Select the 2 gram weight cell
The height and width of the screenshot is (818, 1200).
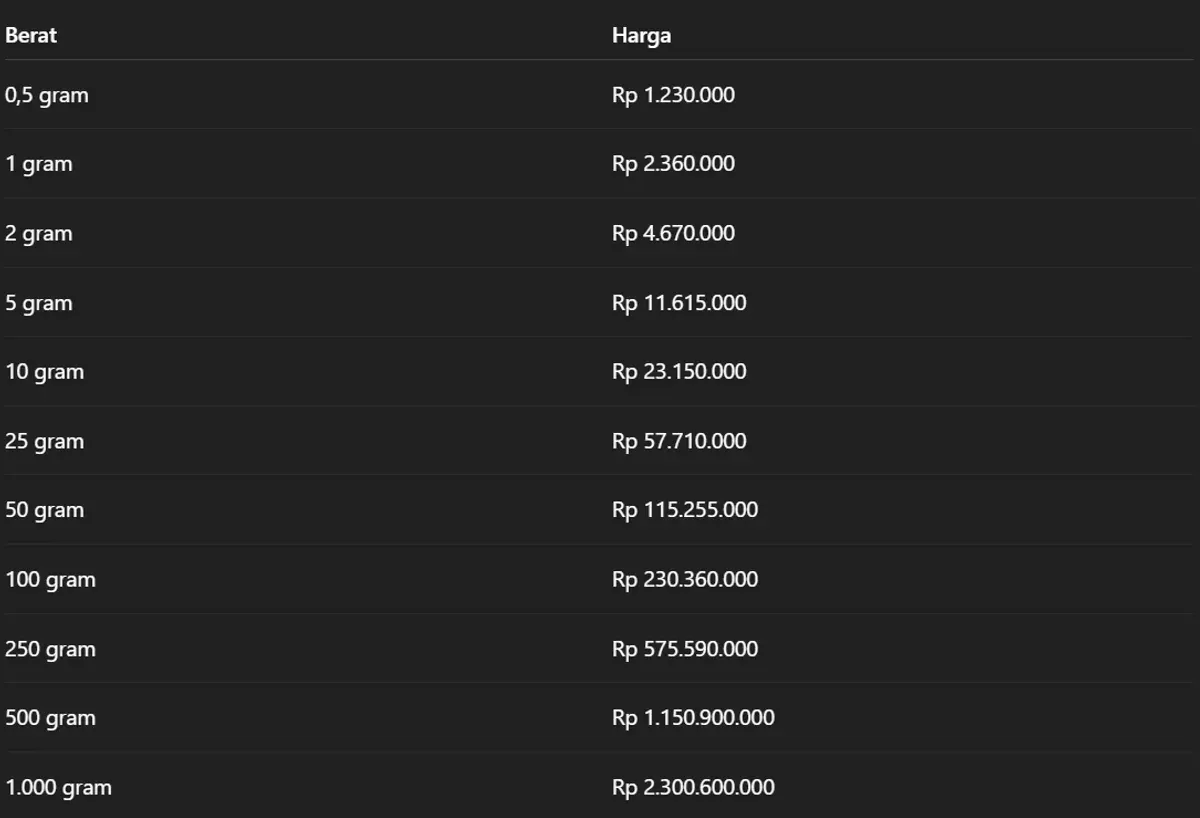39,234
